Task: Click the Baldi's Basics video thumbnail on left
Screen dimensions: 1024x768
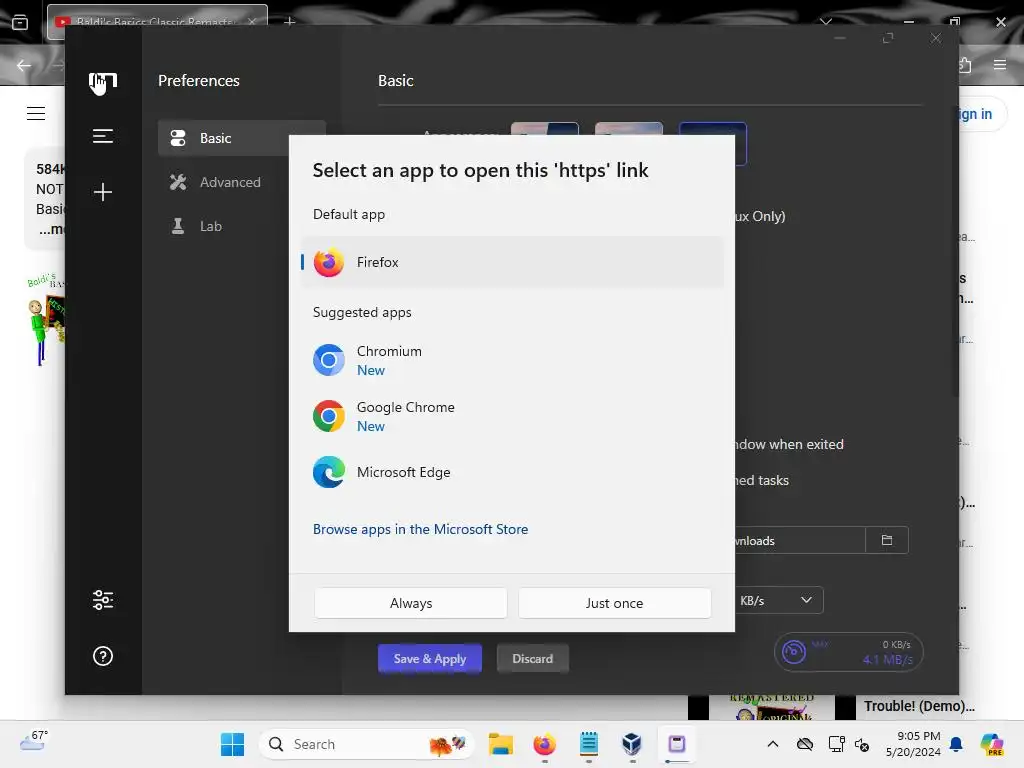Action: (45, 320)
